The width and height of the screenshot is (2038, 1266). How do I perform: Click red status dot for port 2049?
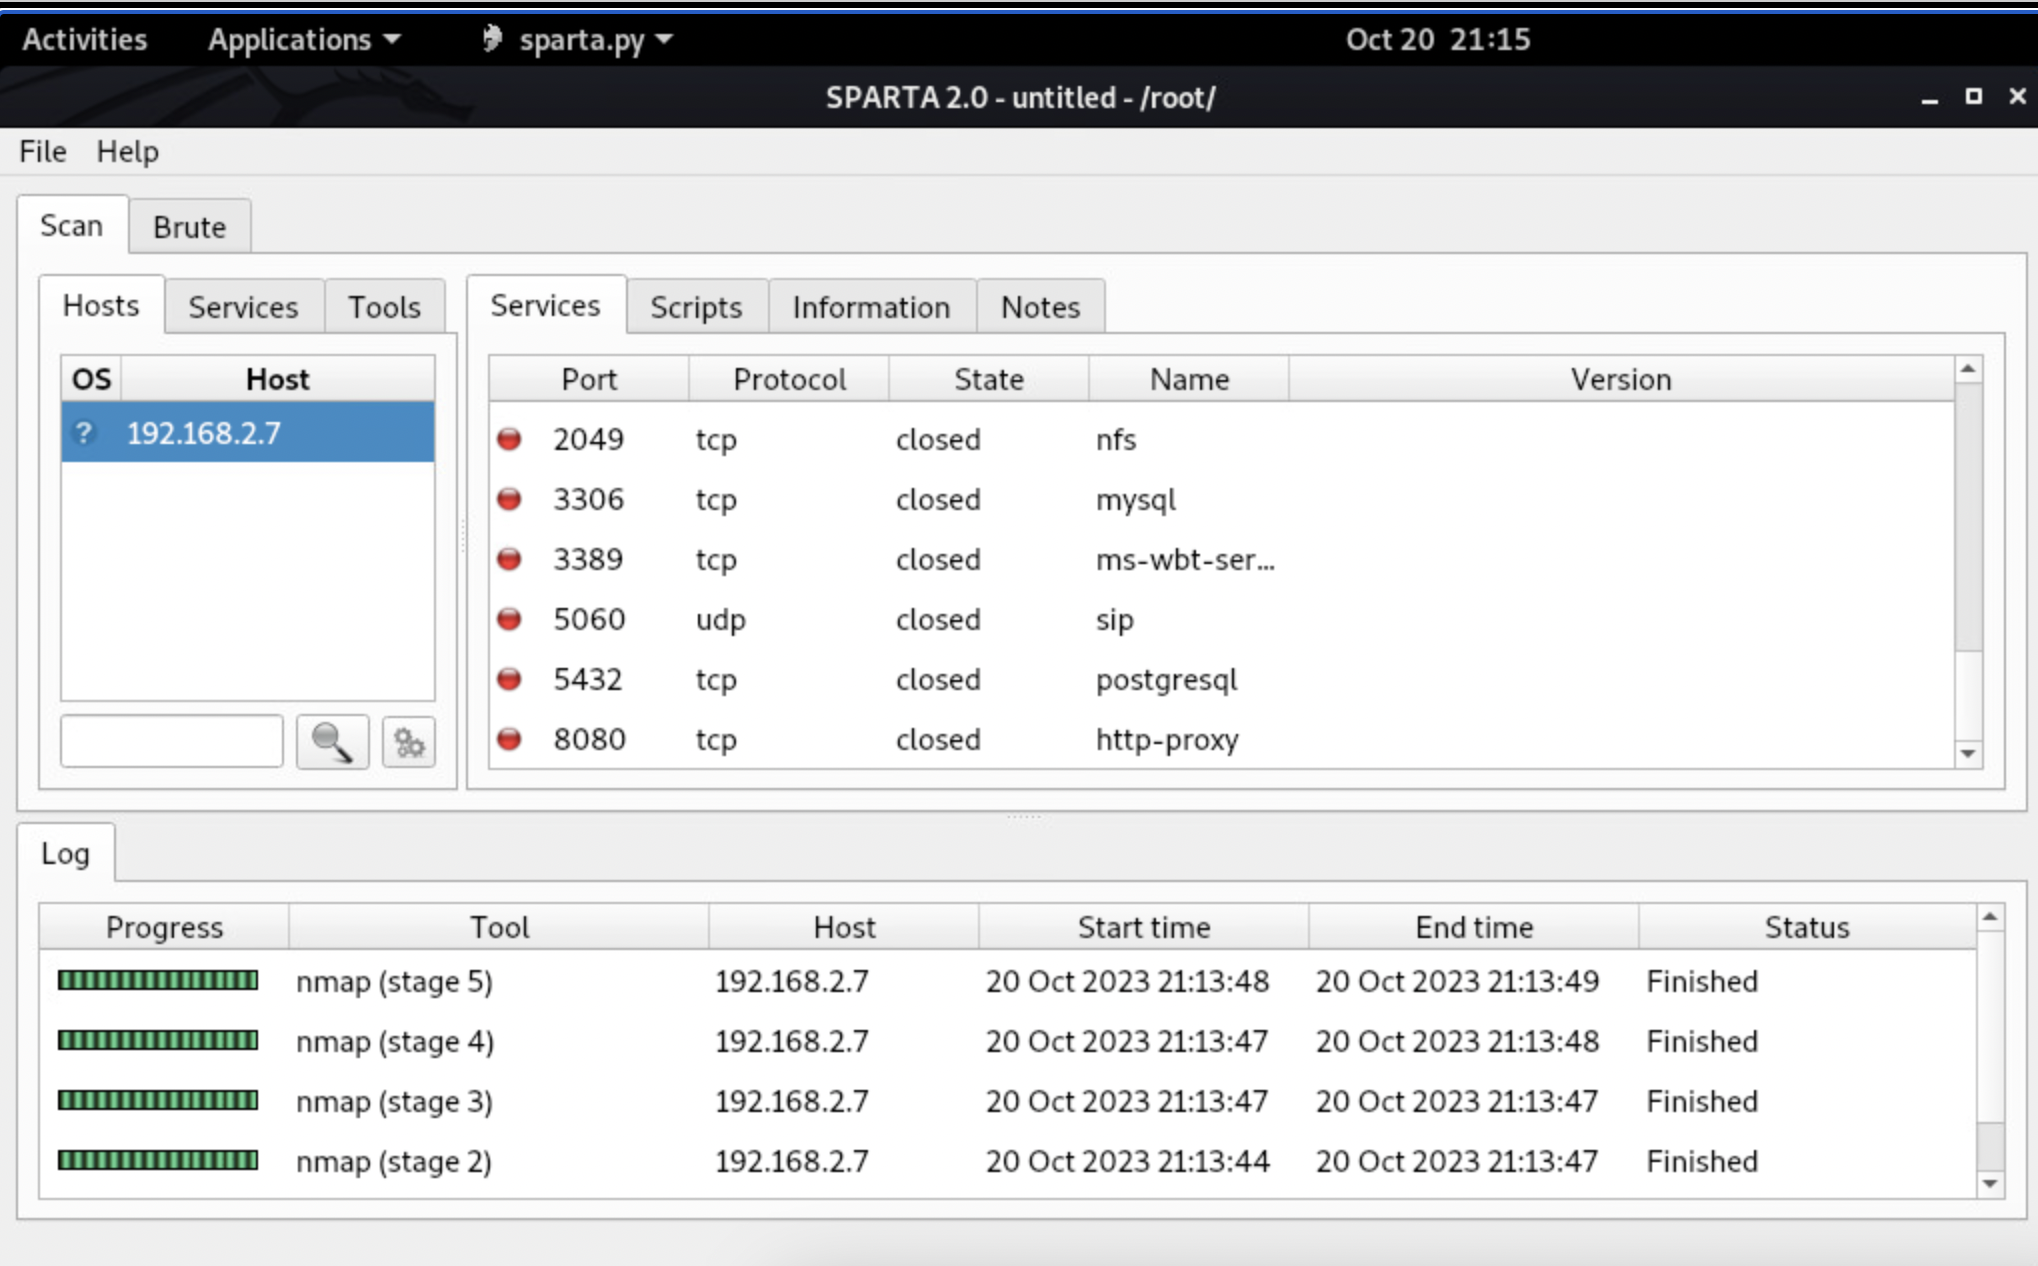pos(510,439)
